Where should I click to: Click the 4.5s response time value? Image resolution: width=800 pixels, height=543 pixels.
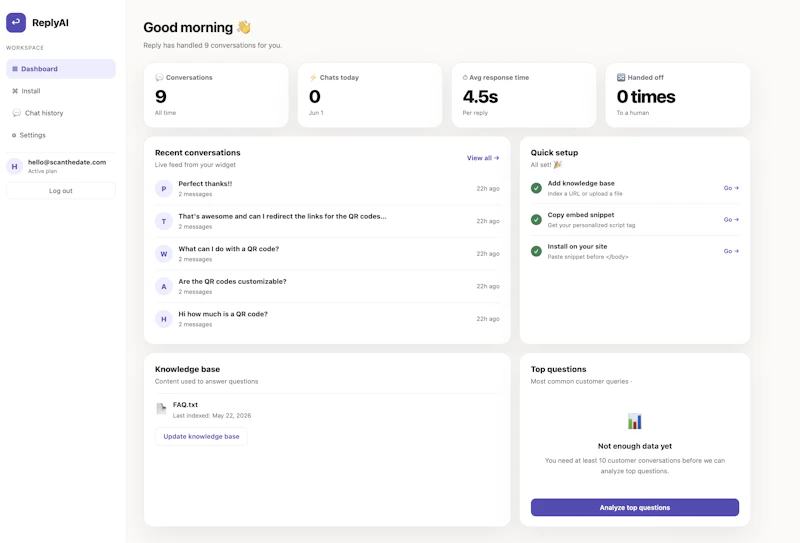[480, 96]
